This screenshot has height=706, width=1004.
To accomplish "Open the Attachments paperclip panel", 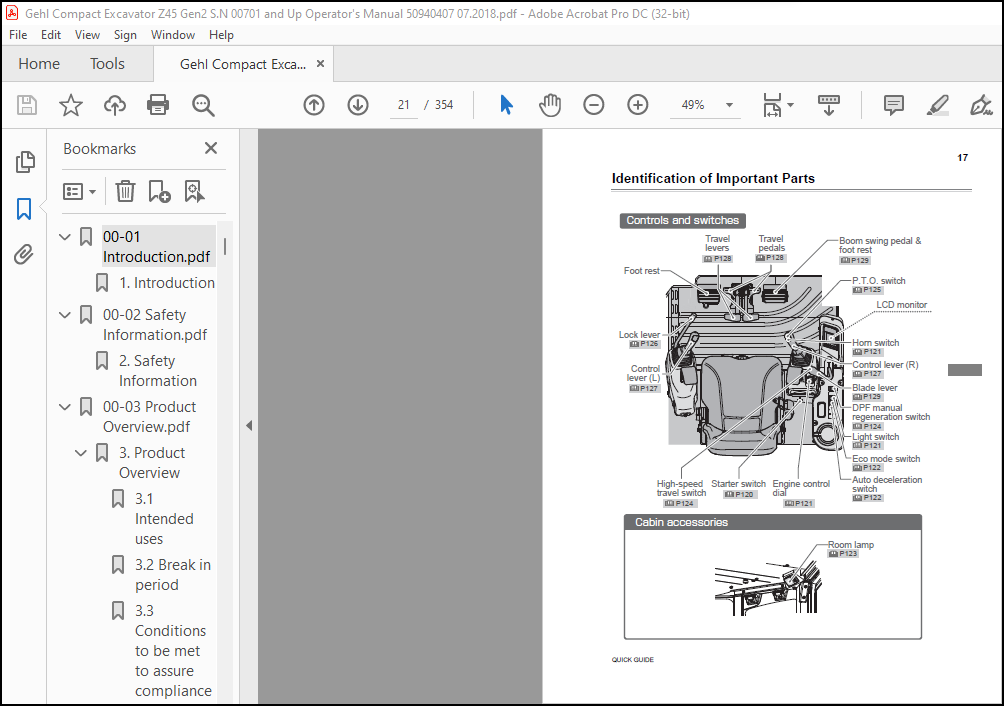I will point(24,255).
